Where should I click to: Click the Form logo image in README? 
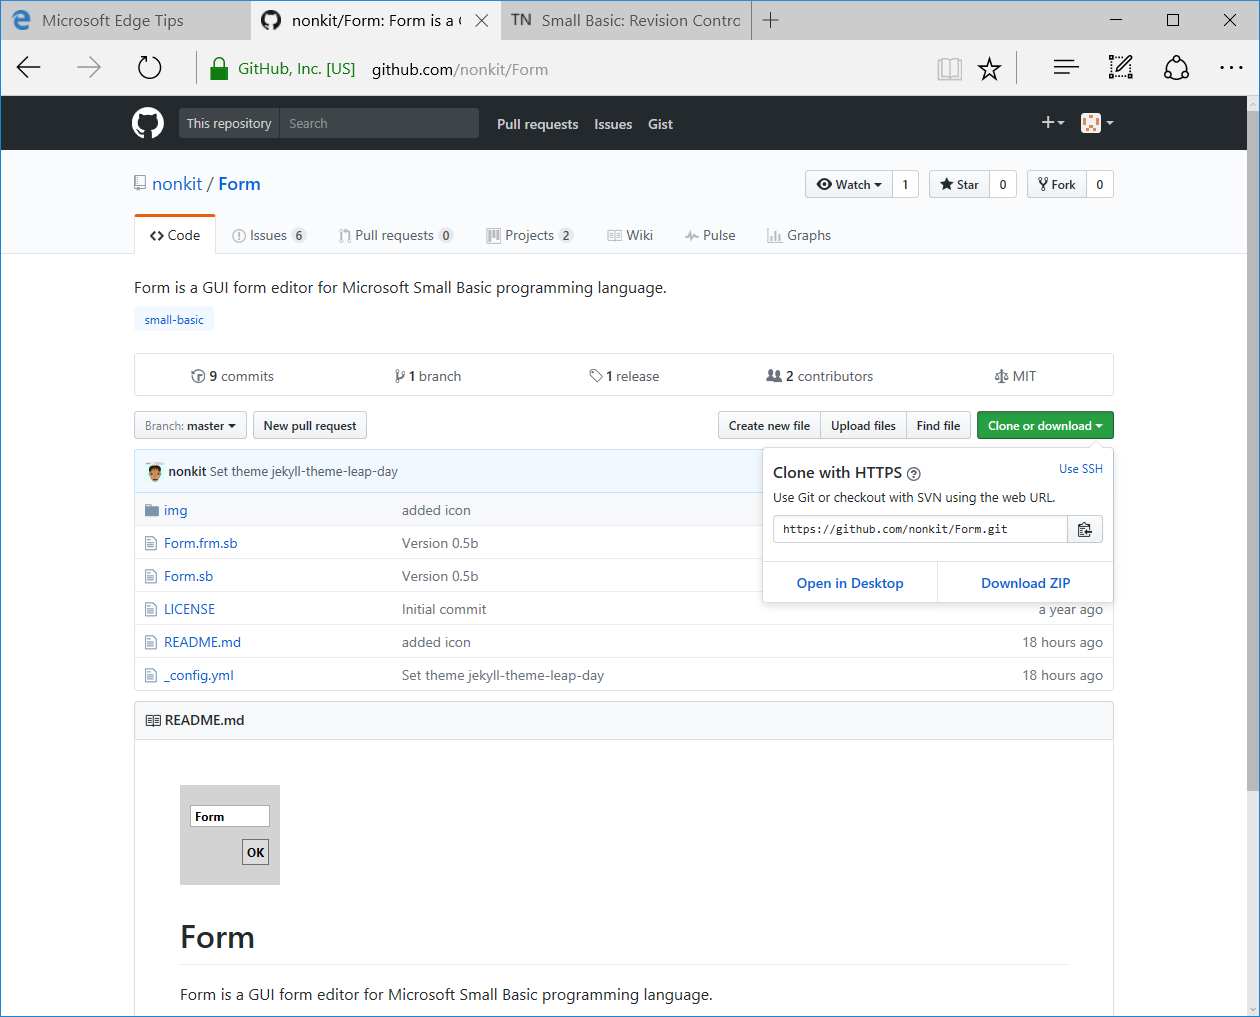pos(230,835)
